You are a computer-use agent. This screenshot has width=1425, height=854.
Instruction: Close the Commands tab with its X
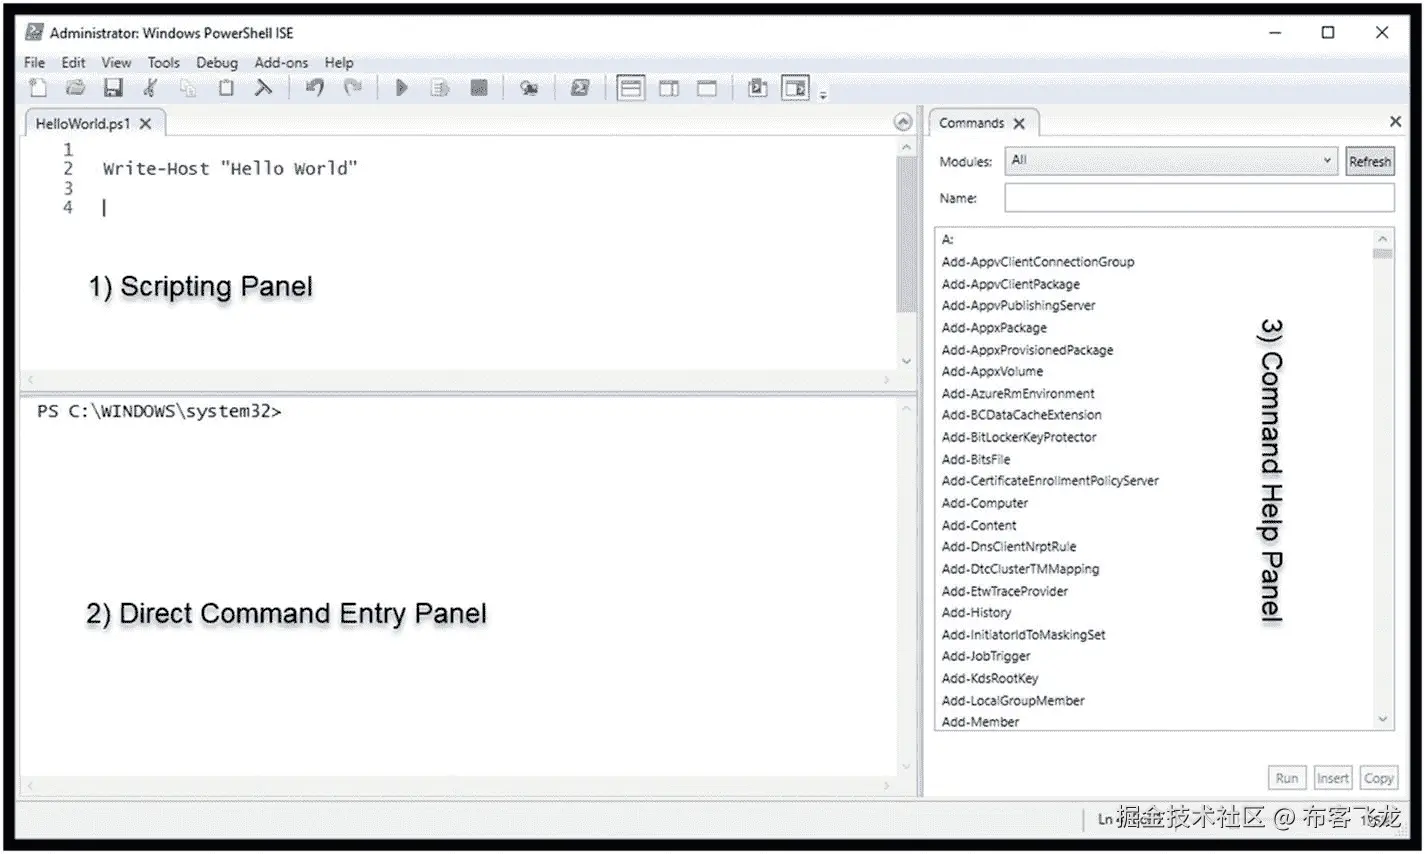[x=1019, y=123]
